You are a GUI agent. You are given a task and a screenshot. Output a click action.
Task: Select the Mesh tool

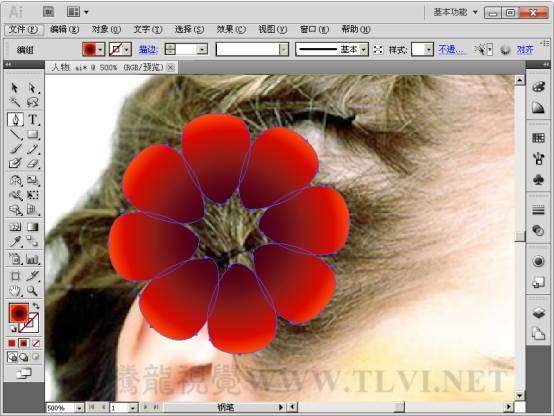15,227
